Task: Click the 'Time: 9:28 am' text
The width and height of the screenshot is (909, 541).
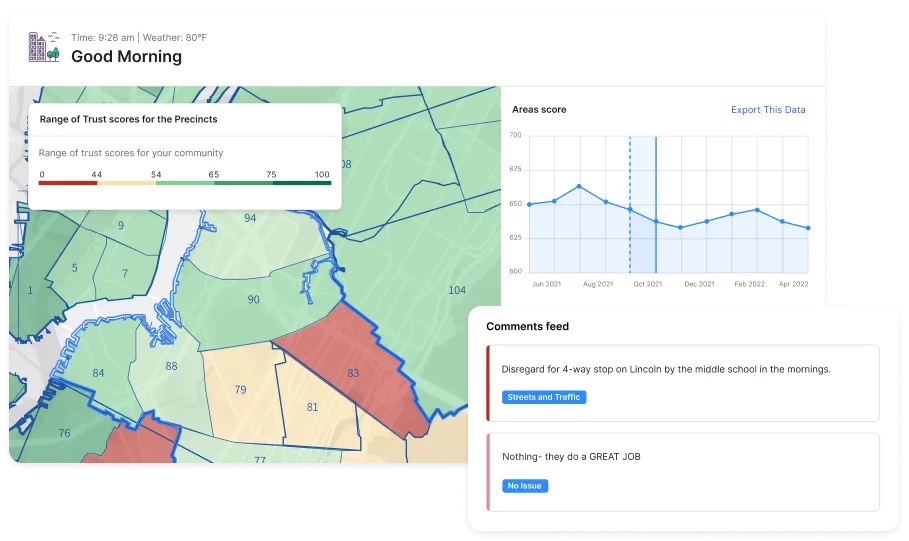Action: (103, 38)
